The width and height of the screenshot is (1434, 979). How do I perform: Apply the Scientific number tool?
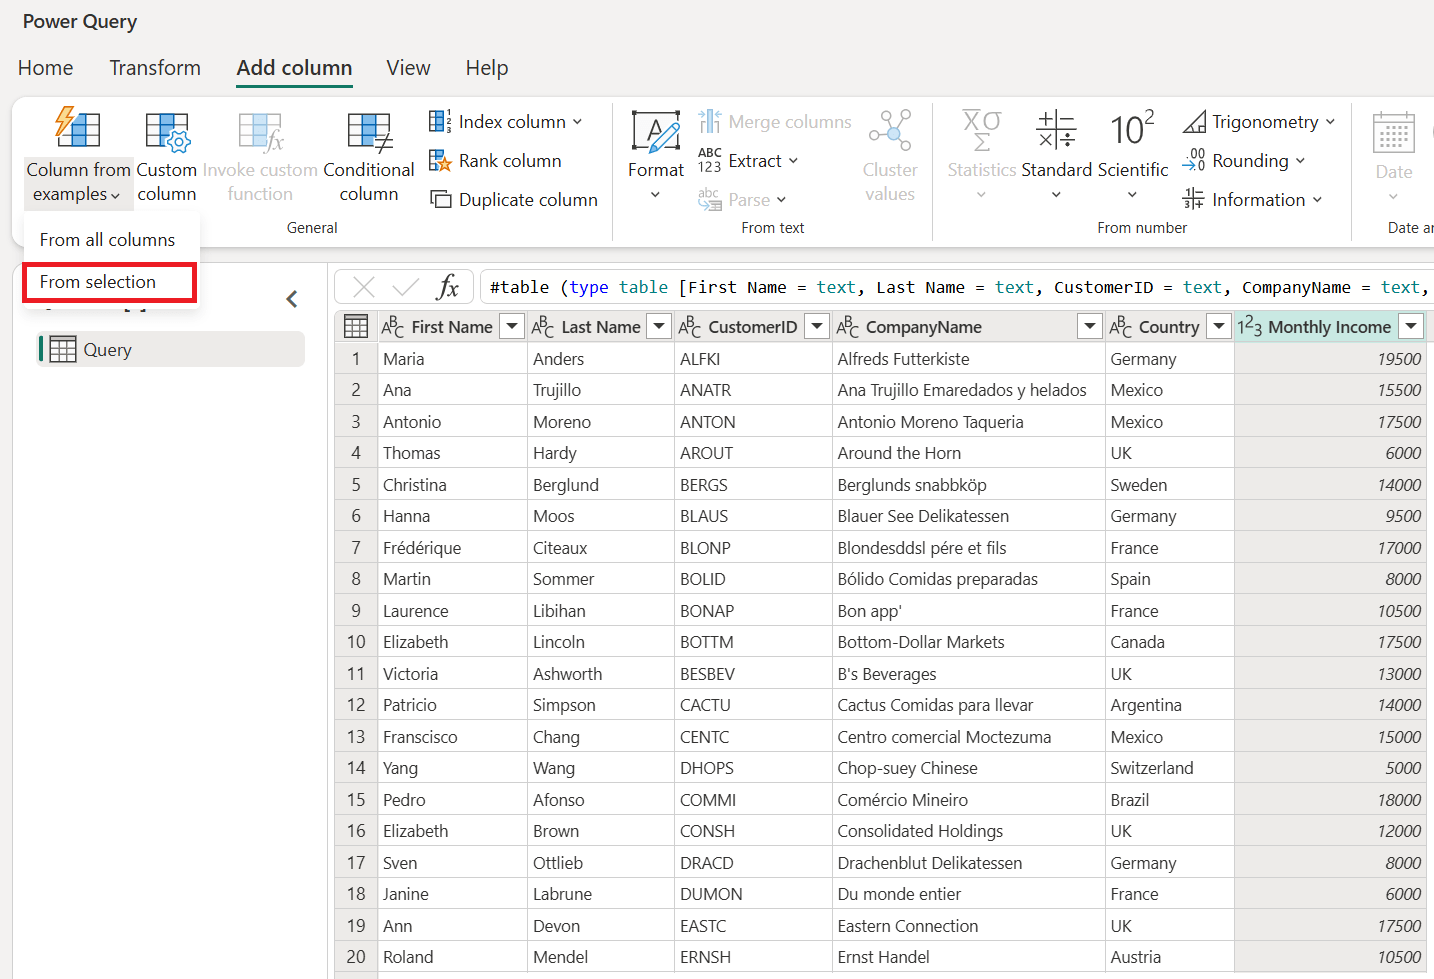tap(1132, 150)
